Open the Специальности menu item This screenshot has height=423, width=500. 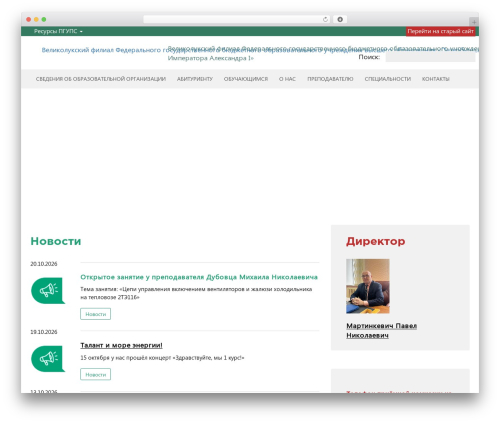tap(388, 79)
